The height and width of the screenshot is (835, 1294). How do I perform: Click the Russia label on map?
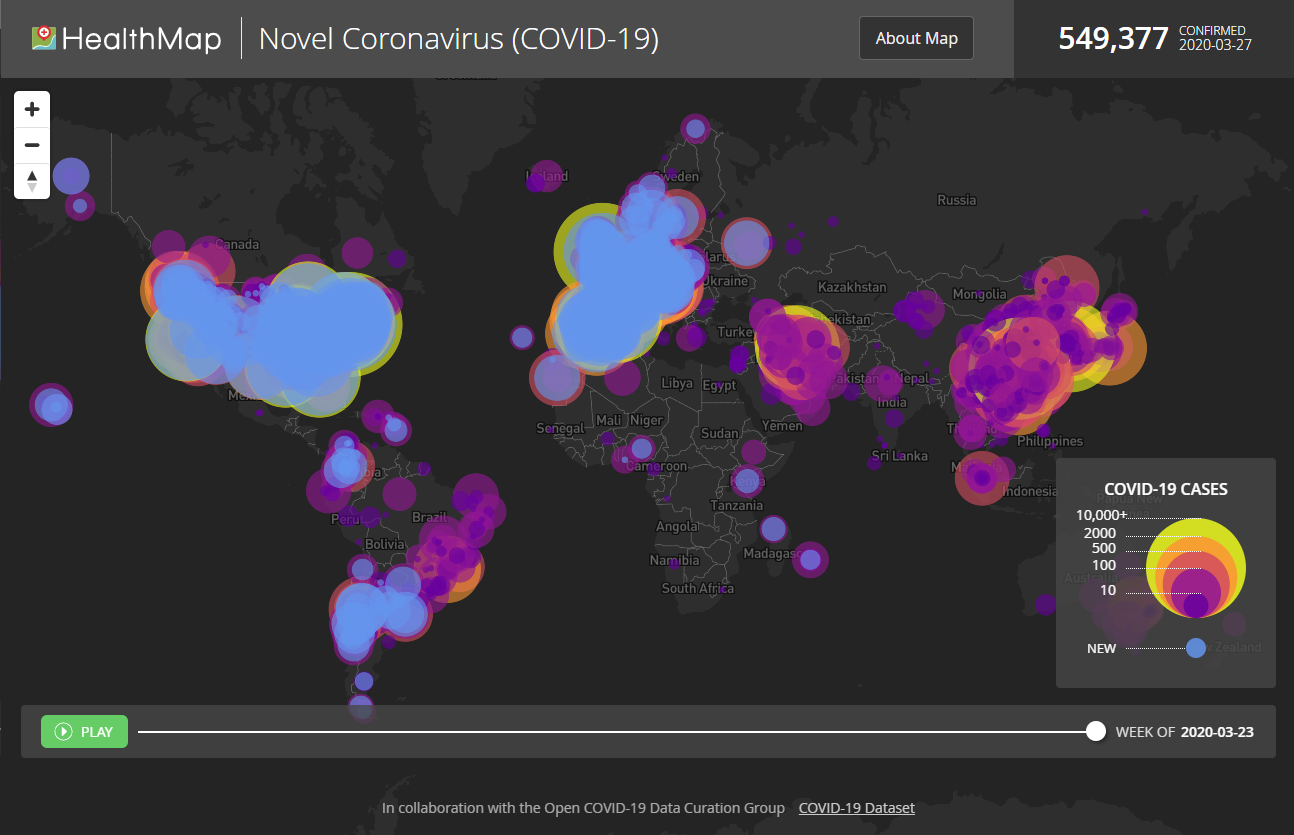(956, 200)
